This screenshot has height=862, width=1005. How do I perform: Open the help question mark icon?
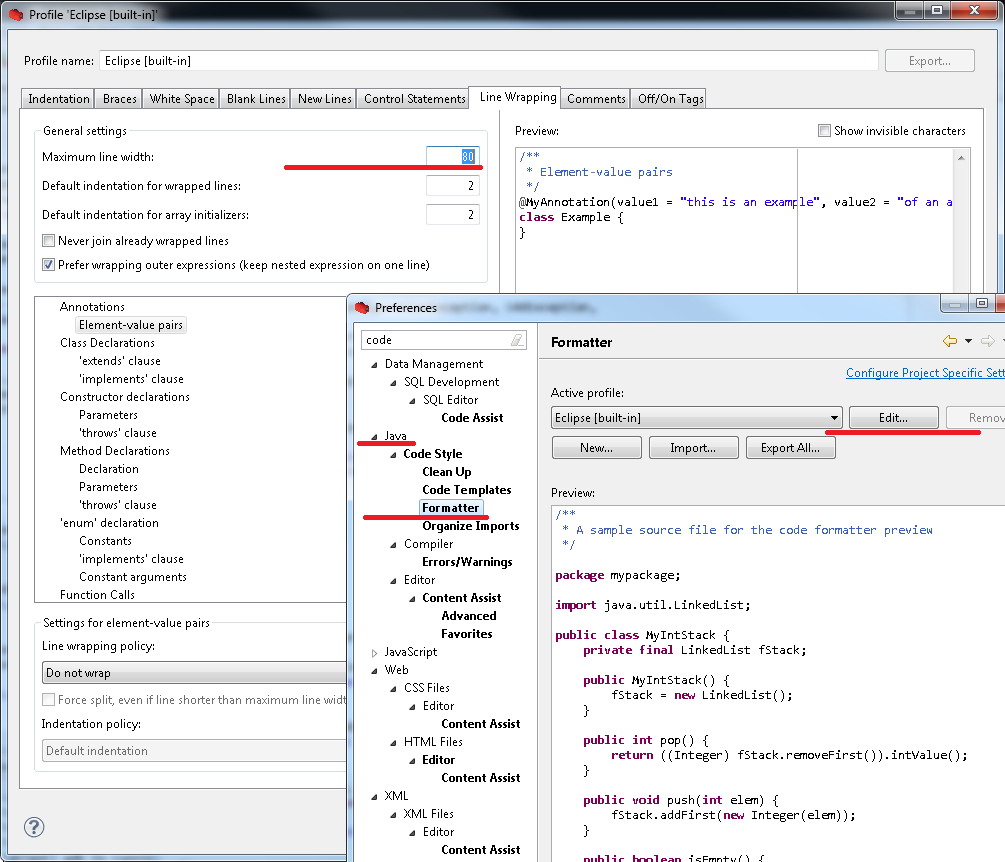[x=34, y=827]
